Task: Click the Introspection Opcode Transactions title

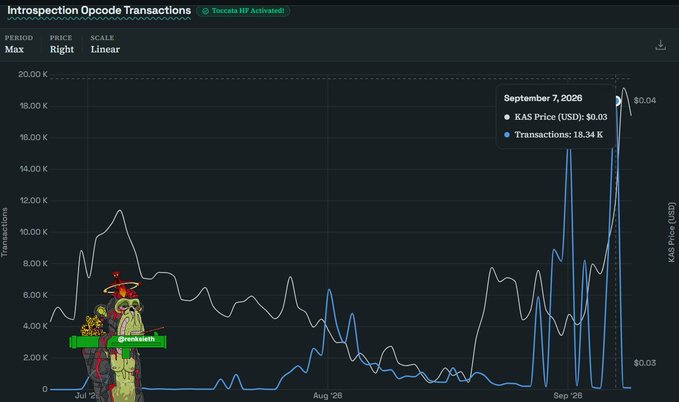Action: pos(99,10)
